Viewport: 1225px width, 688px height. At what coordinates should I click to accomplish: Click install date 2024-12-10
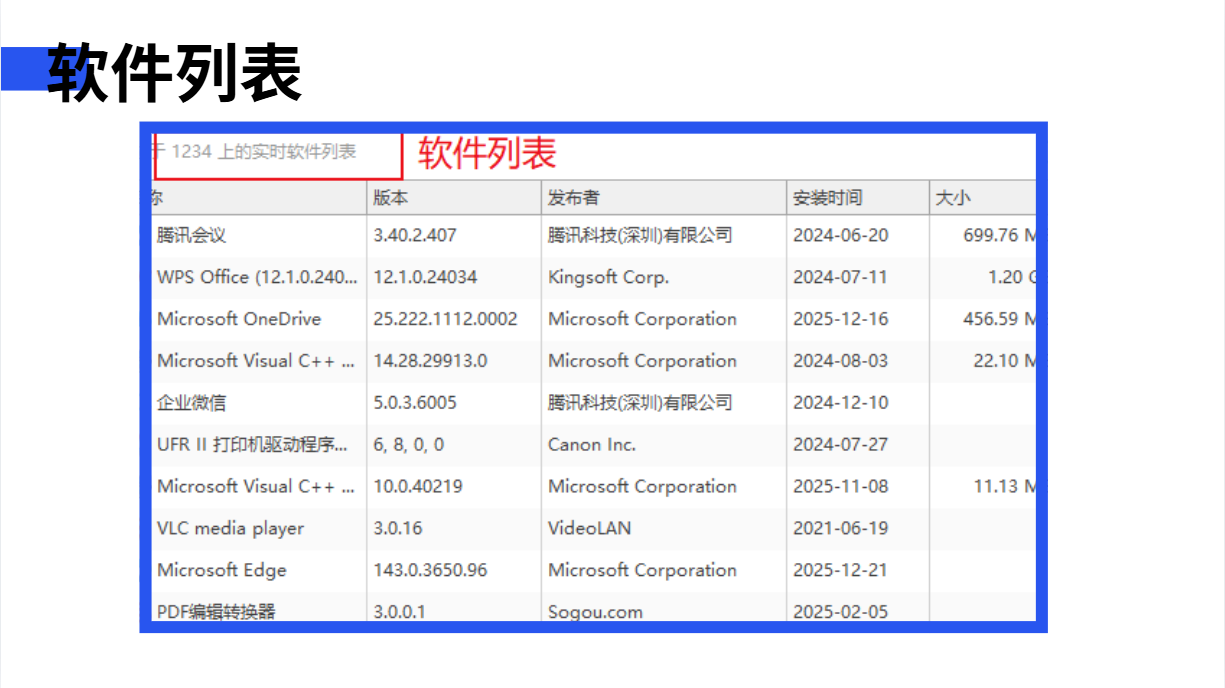(841, 403)
